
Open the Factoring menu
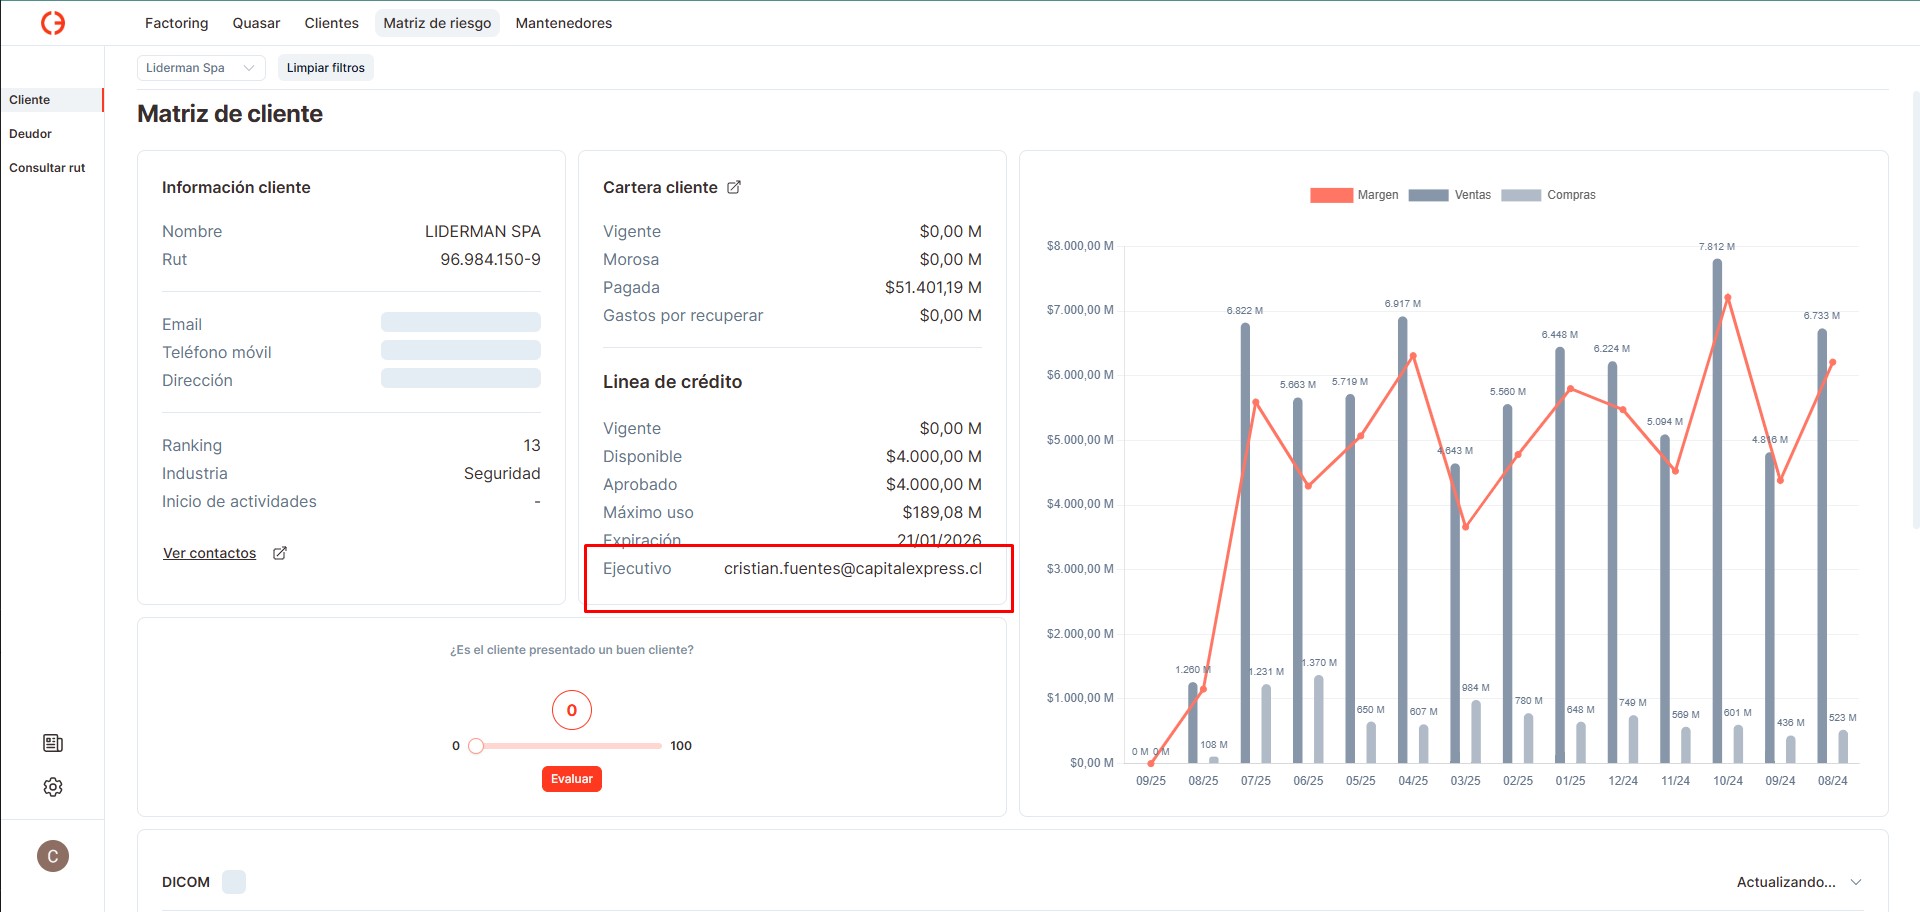pos(177,23)
